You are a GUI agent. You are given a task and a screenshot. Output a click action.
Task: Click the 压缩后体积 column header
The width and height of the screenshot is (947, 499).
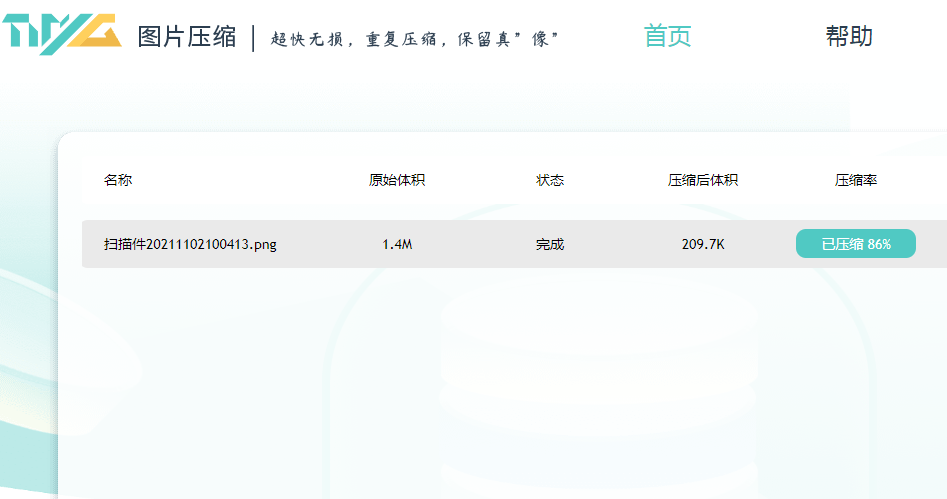tap(703, 180)
